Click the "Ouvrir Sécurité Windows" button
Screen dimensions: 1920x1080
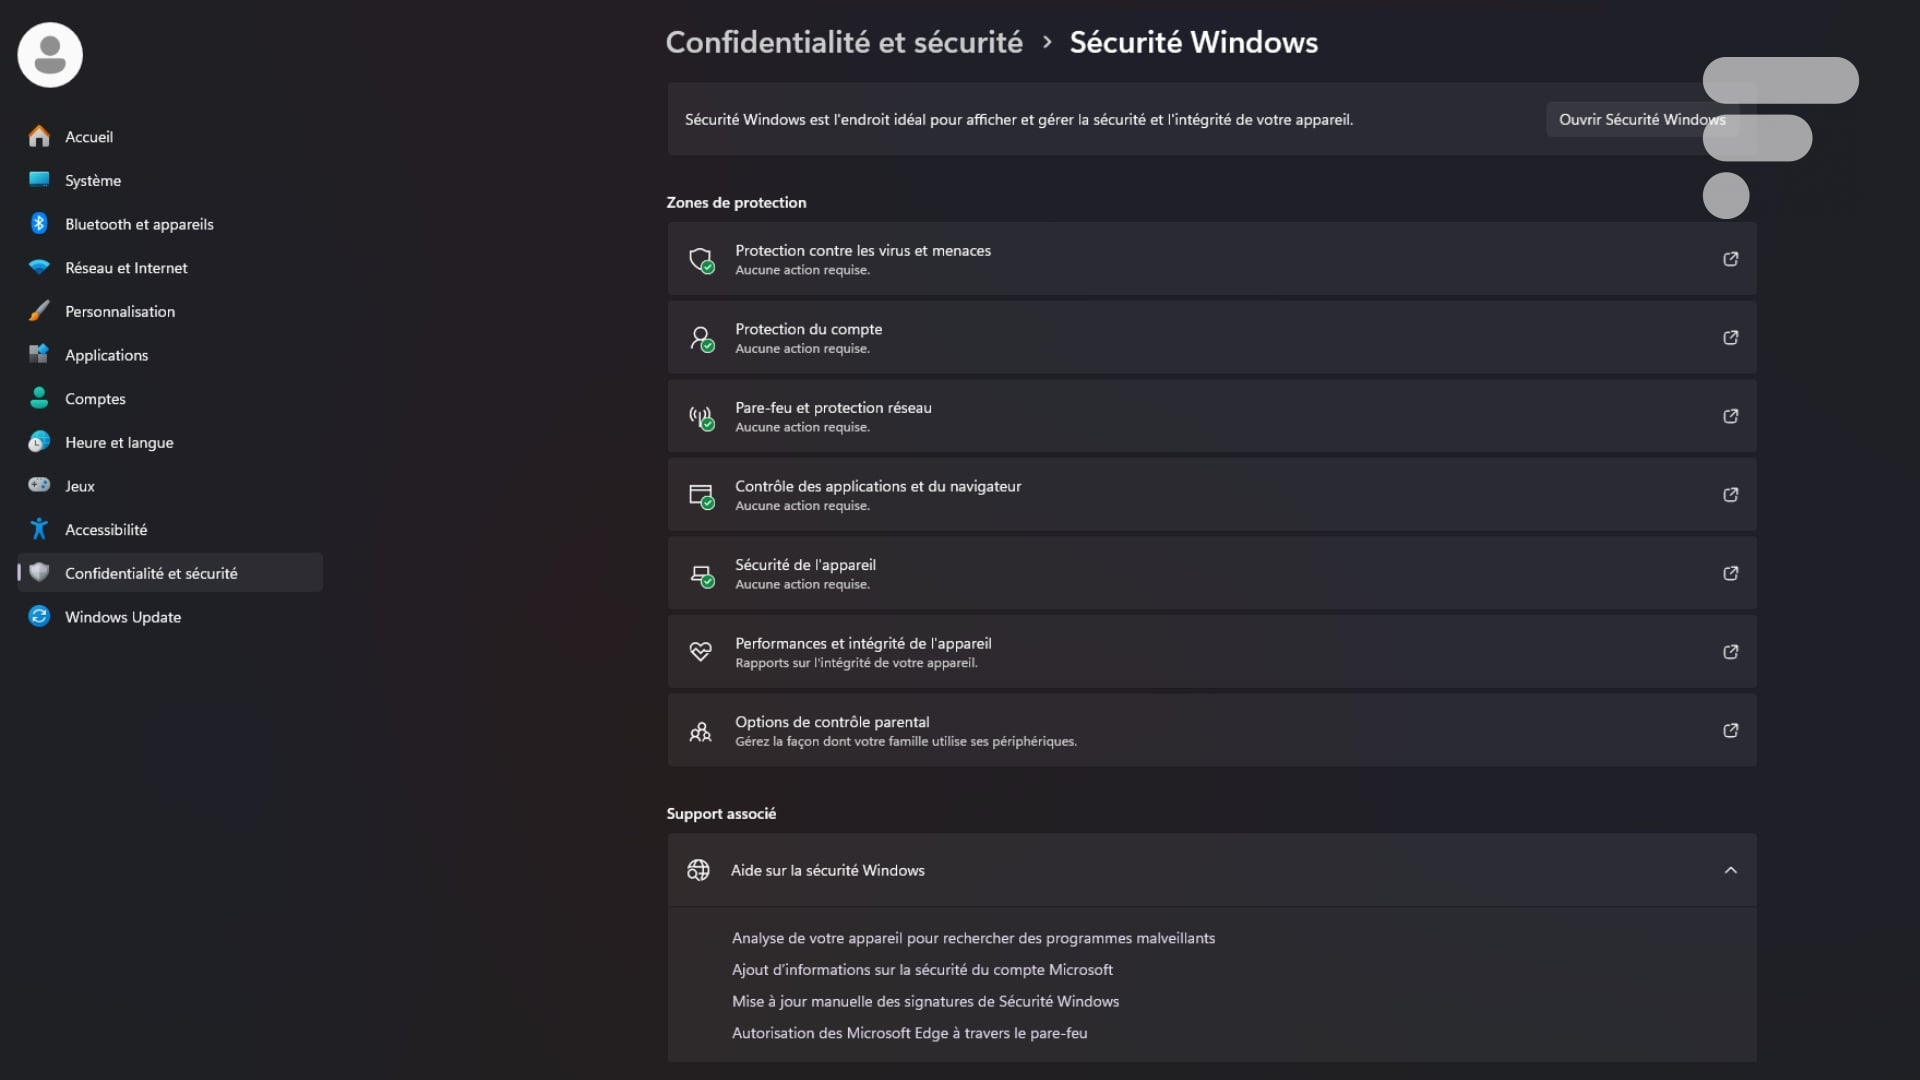tap(1641, 119)
